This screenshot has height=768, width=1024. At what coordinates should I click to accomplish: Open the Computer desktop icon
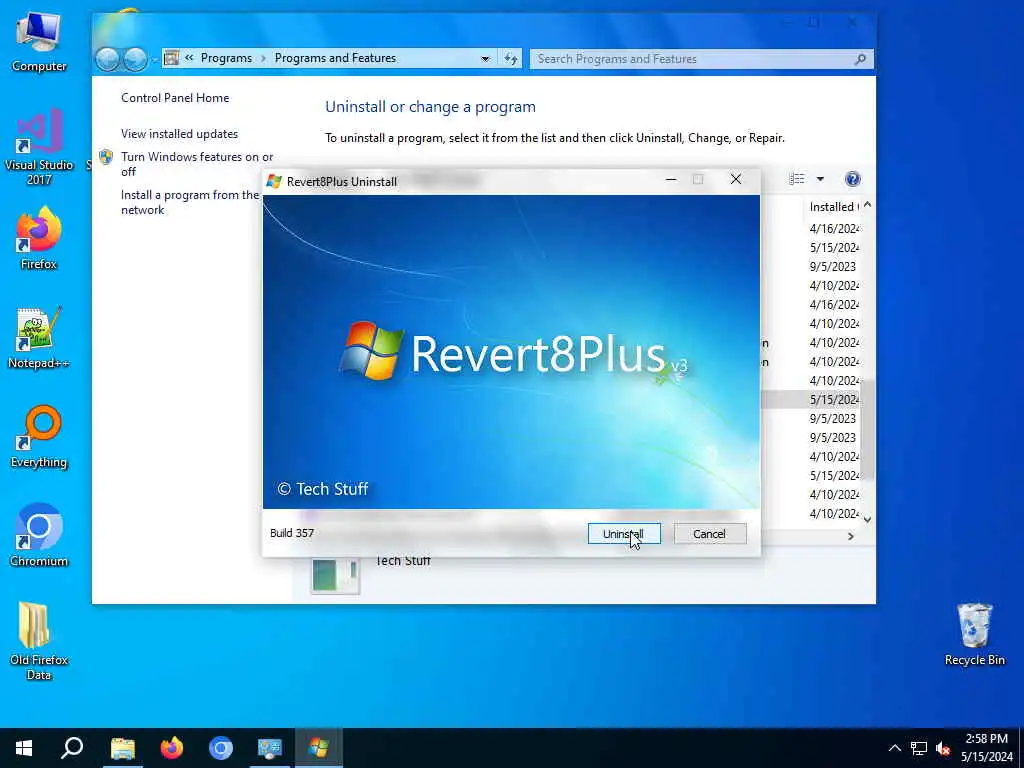tap(39, 42)
